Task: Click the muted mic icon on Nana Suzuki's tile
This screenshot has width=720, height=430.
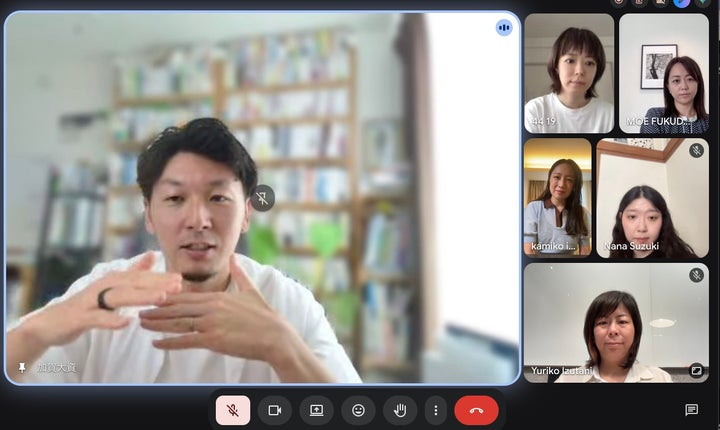Action: (x=696, y=150)
